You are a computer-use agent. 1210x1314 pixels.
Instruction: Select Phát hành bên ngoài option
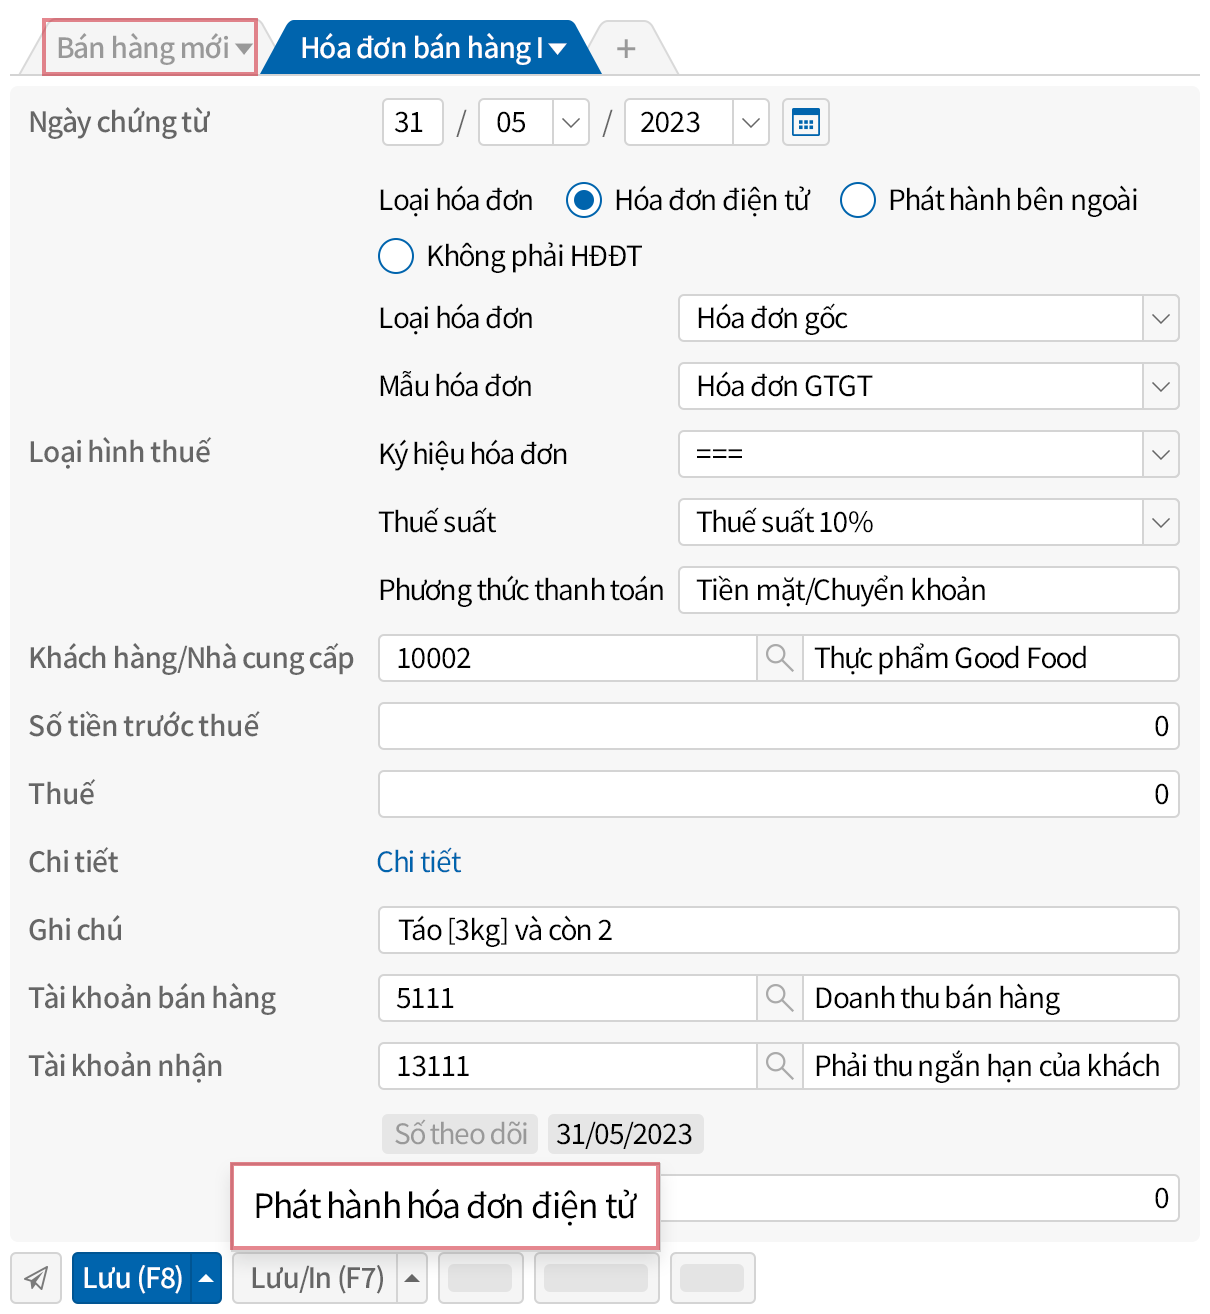[858, 200]
